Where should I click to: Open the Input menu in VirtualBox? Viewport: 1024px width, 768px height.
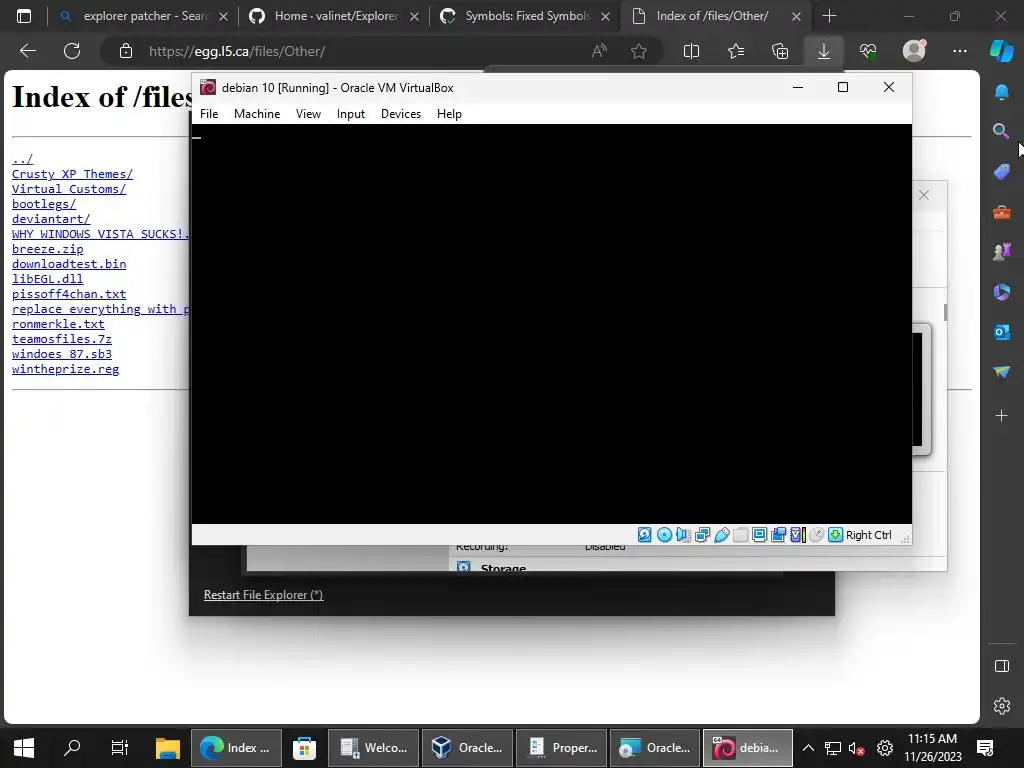click(x=351, y=114)
